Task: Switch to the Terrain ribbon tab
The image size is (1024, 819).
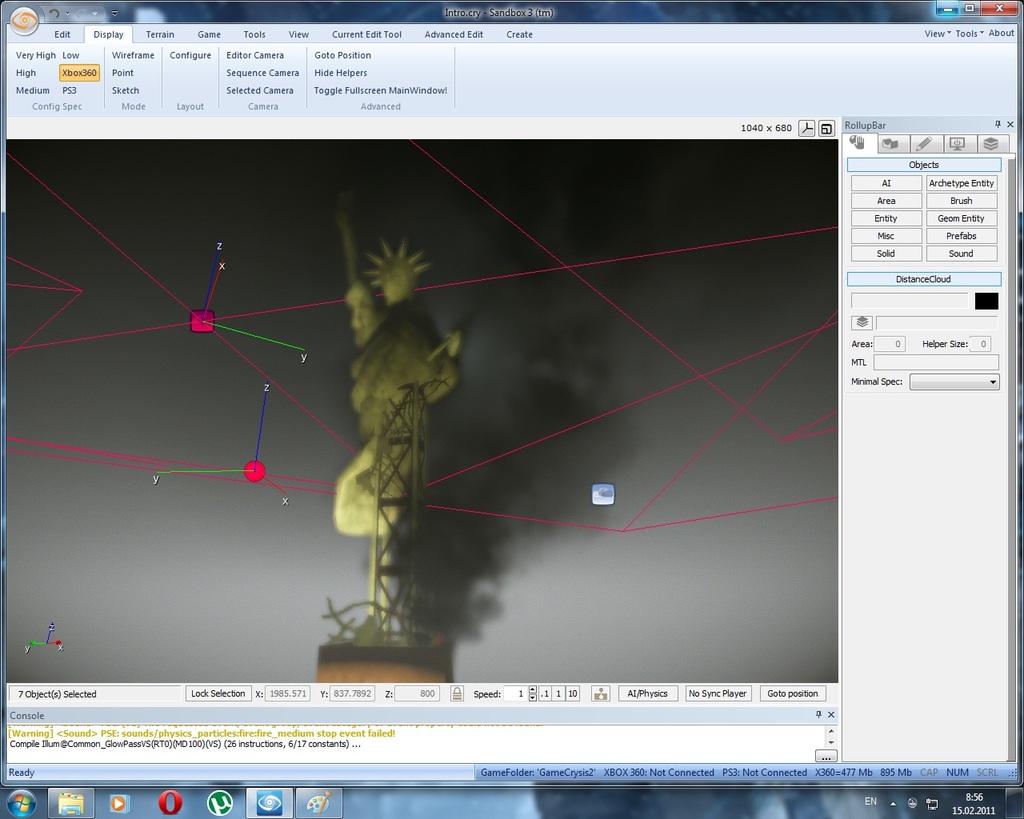Action: (160, 34)
